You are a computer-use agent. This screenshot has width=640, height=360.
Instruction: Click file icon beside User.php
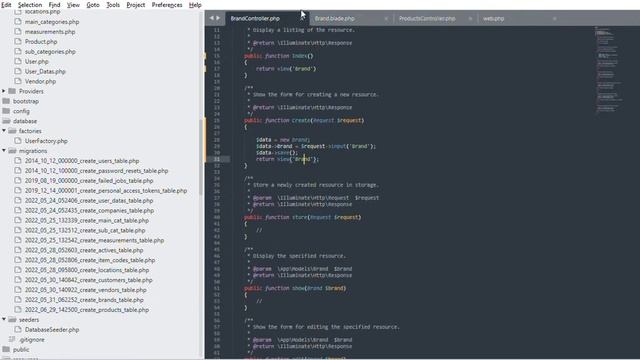[x=18, y=61]
